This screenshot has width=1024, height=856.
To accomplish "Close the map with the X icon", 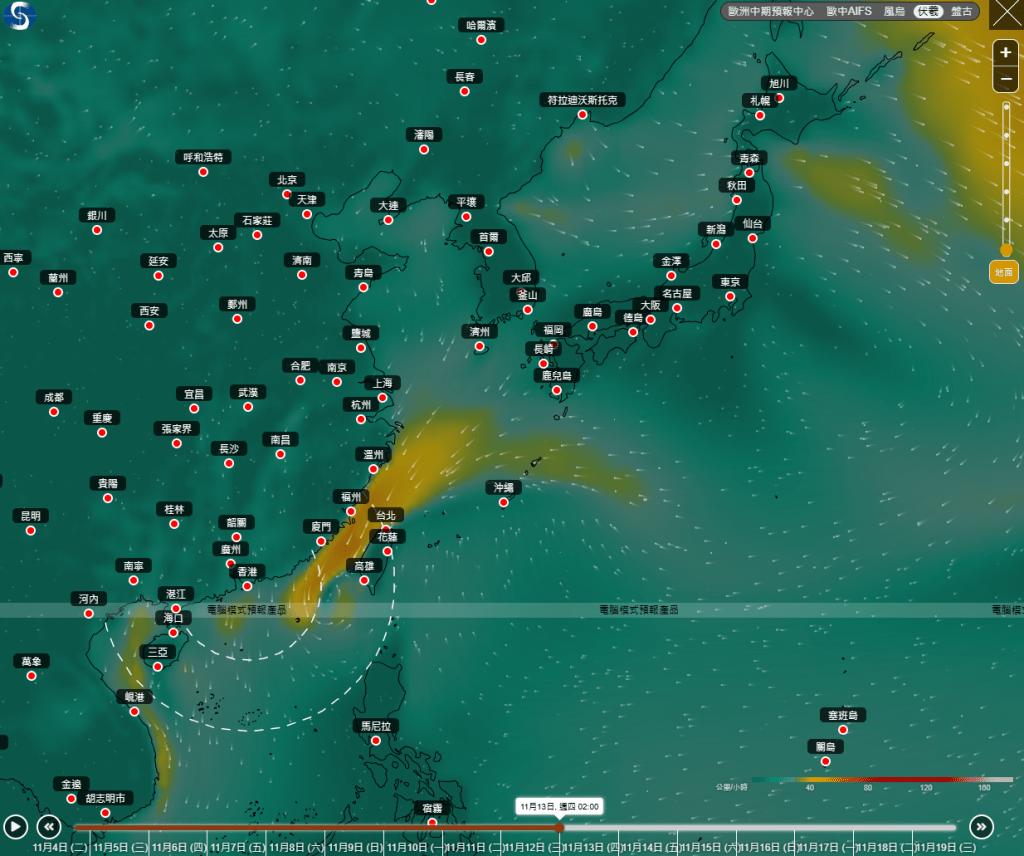I will (1005, 14).
